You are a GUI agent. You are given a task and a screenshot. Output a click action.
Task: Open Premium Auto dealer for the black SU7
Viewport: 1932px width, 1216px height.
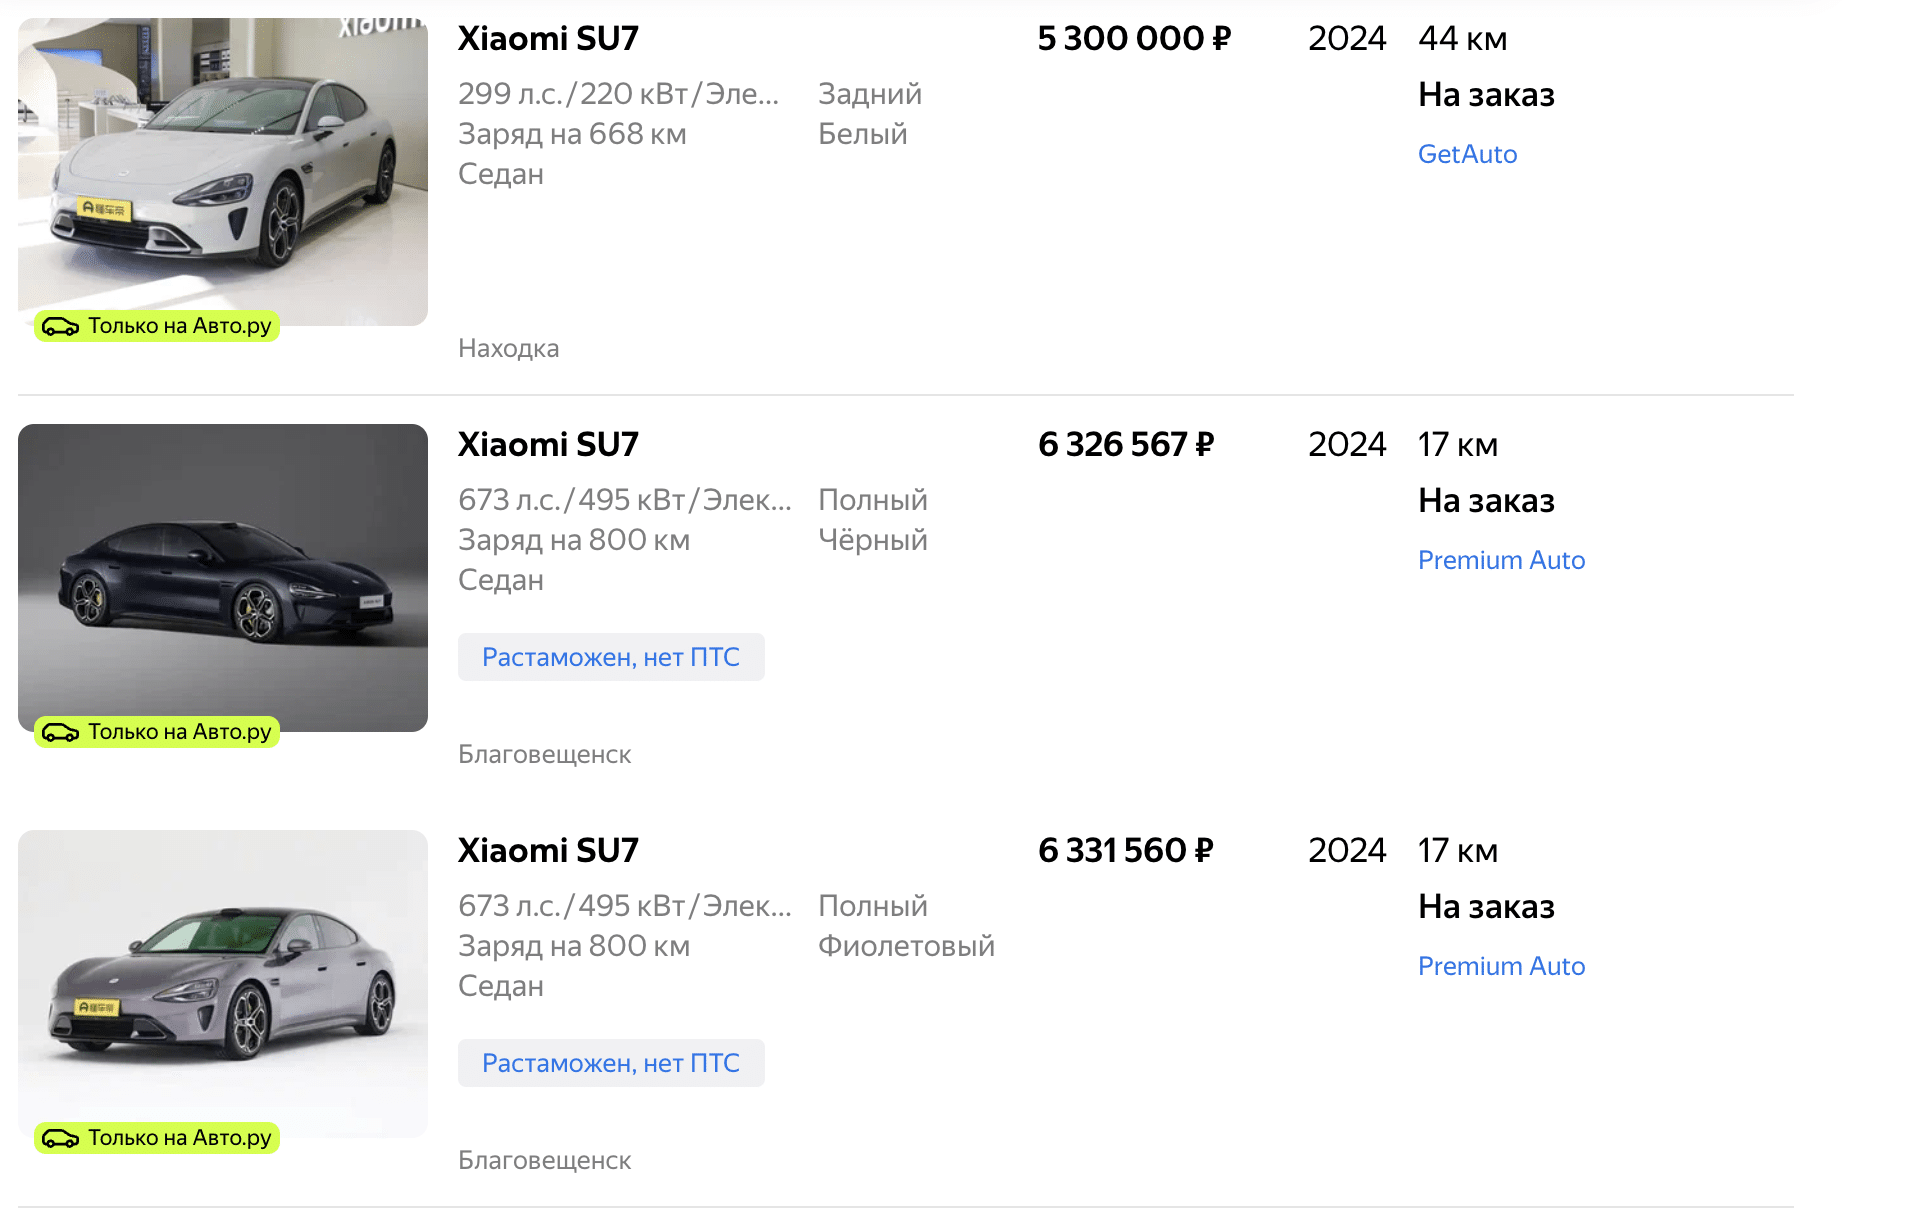coord(1501,560)
